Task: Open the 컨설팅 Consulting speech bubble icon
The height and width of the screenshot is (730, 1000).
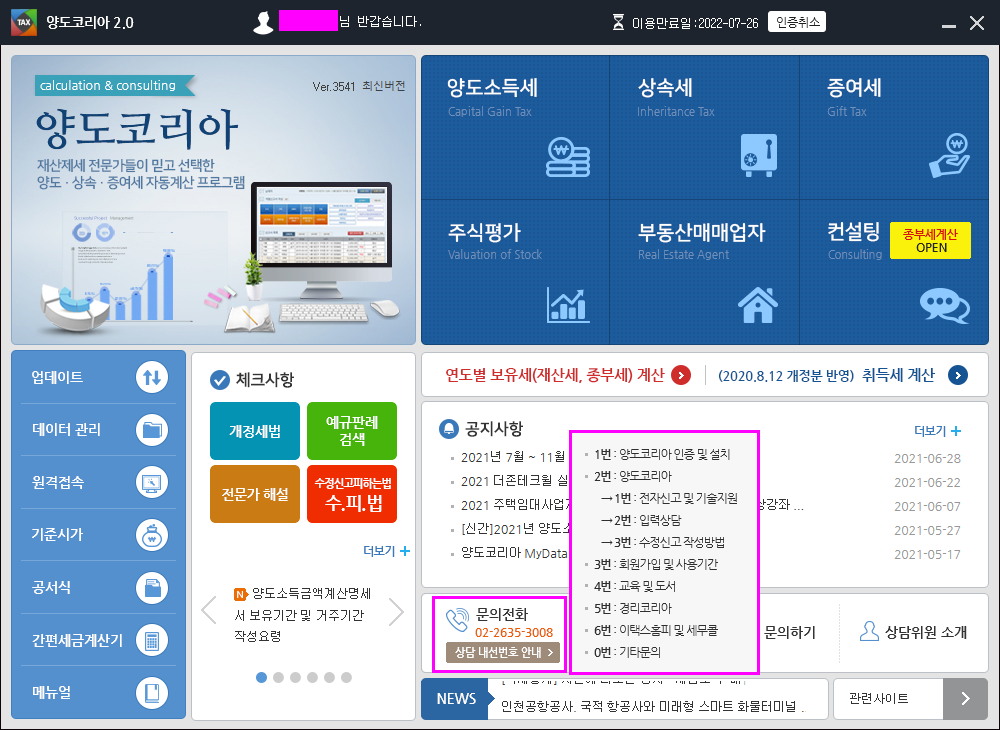Action: click(945, 306)
